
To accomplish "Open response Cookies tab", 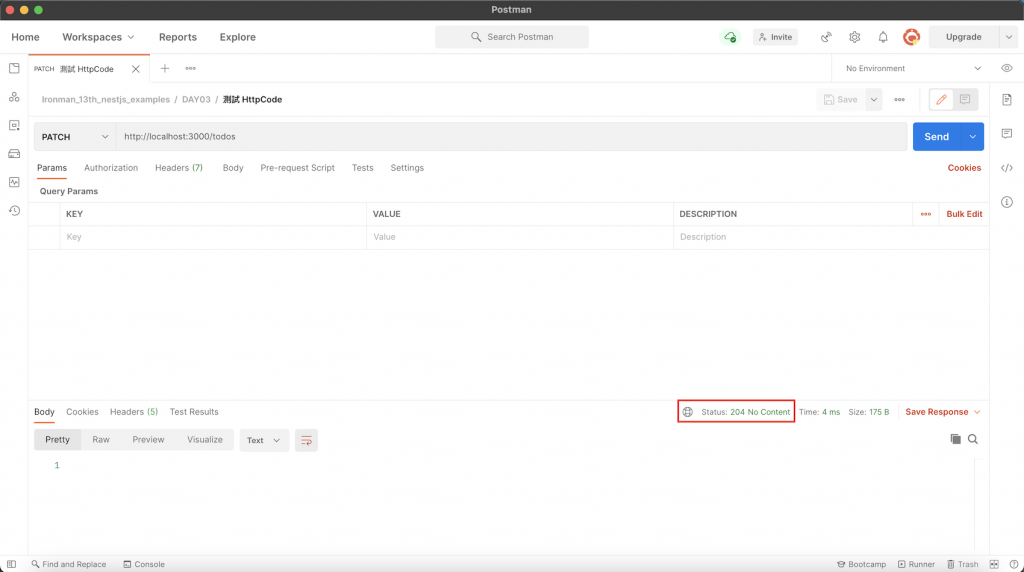I will 82,412.
